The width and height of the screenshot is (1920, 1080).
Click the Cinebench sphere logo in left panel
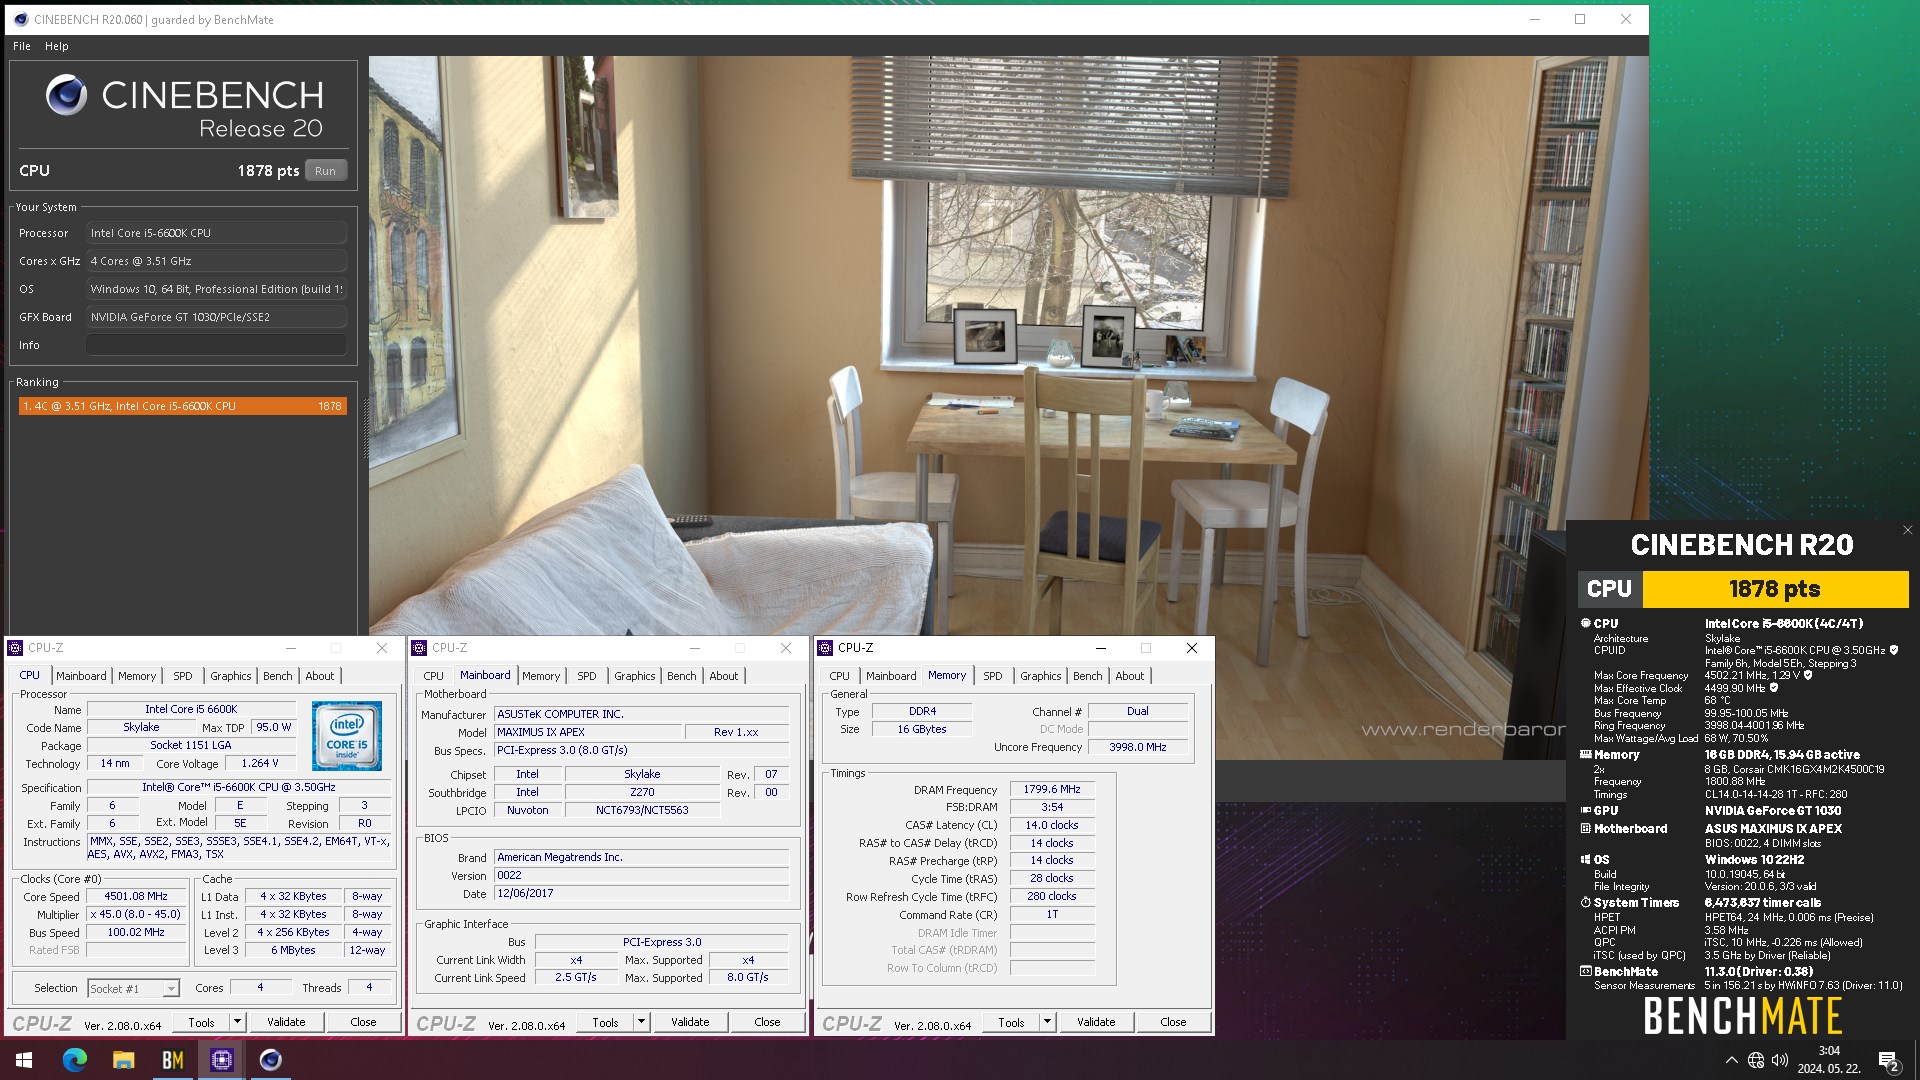(x=66, y=95)
